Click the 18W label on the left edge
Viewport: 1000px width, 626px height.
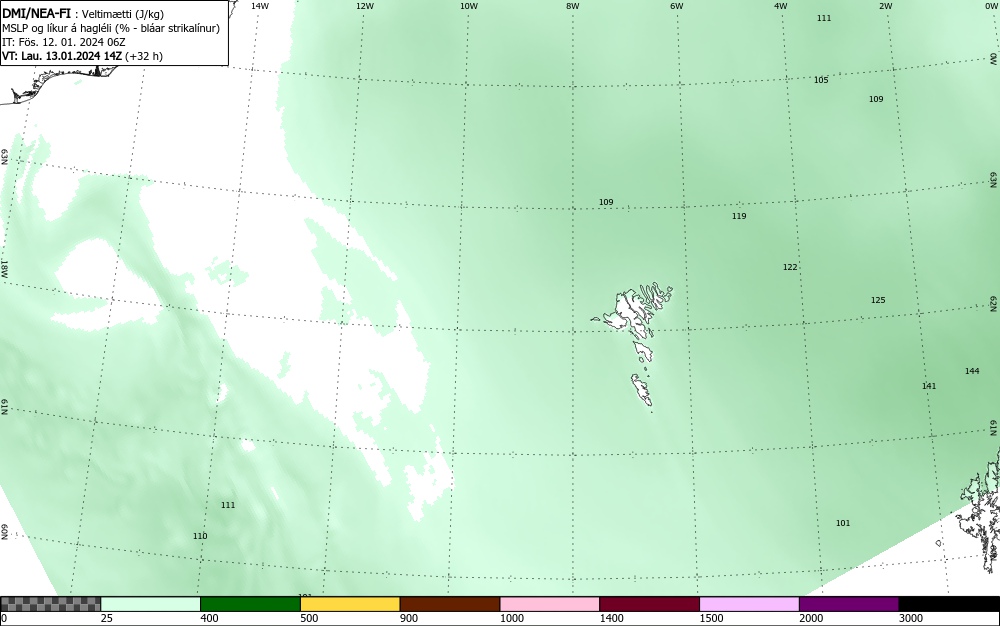click(4, 268)
